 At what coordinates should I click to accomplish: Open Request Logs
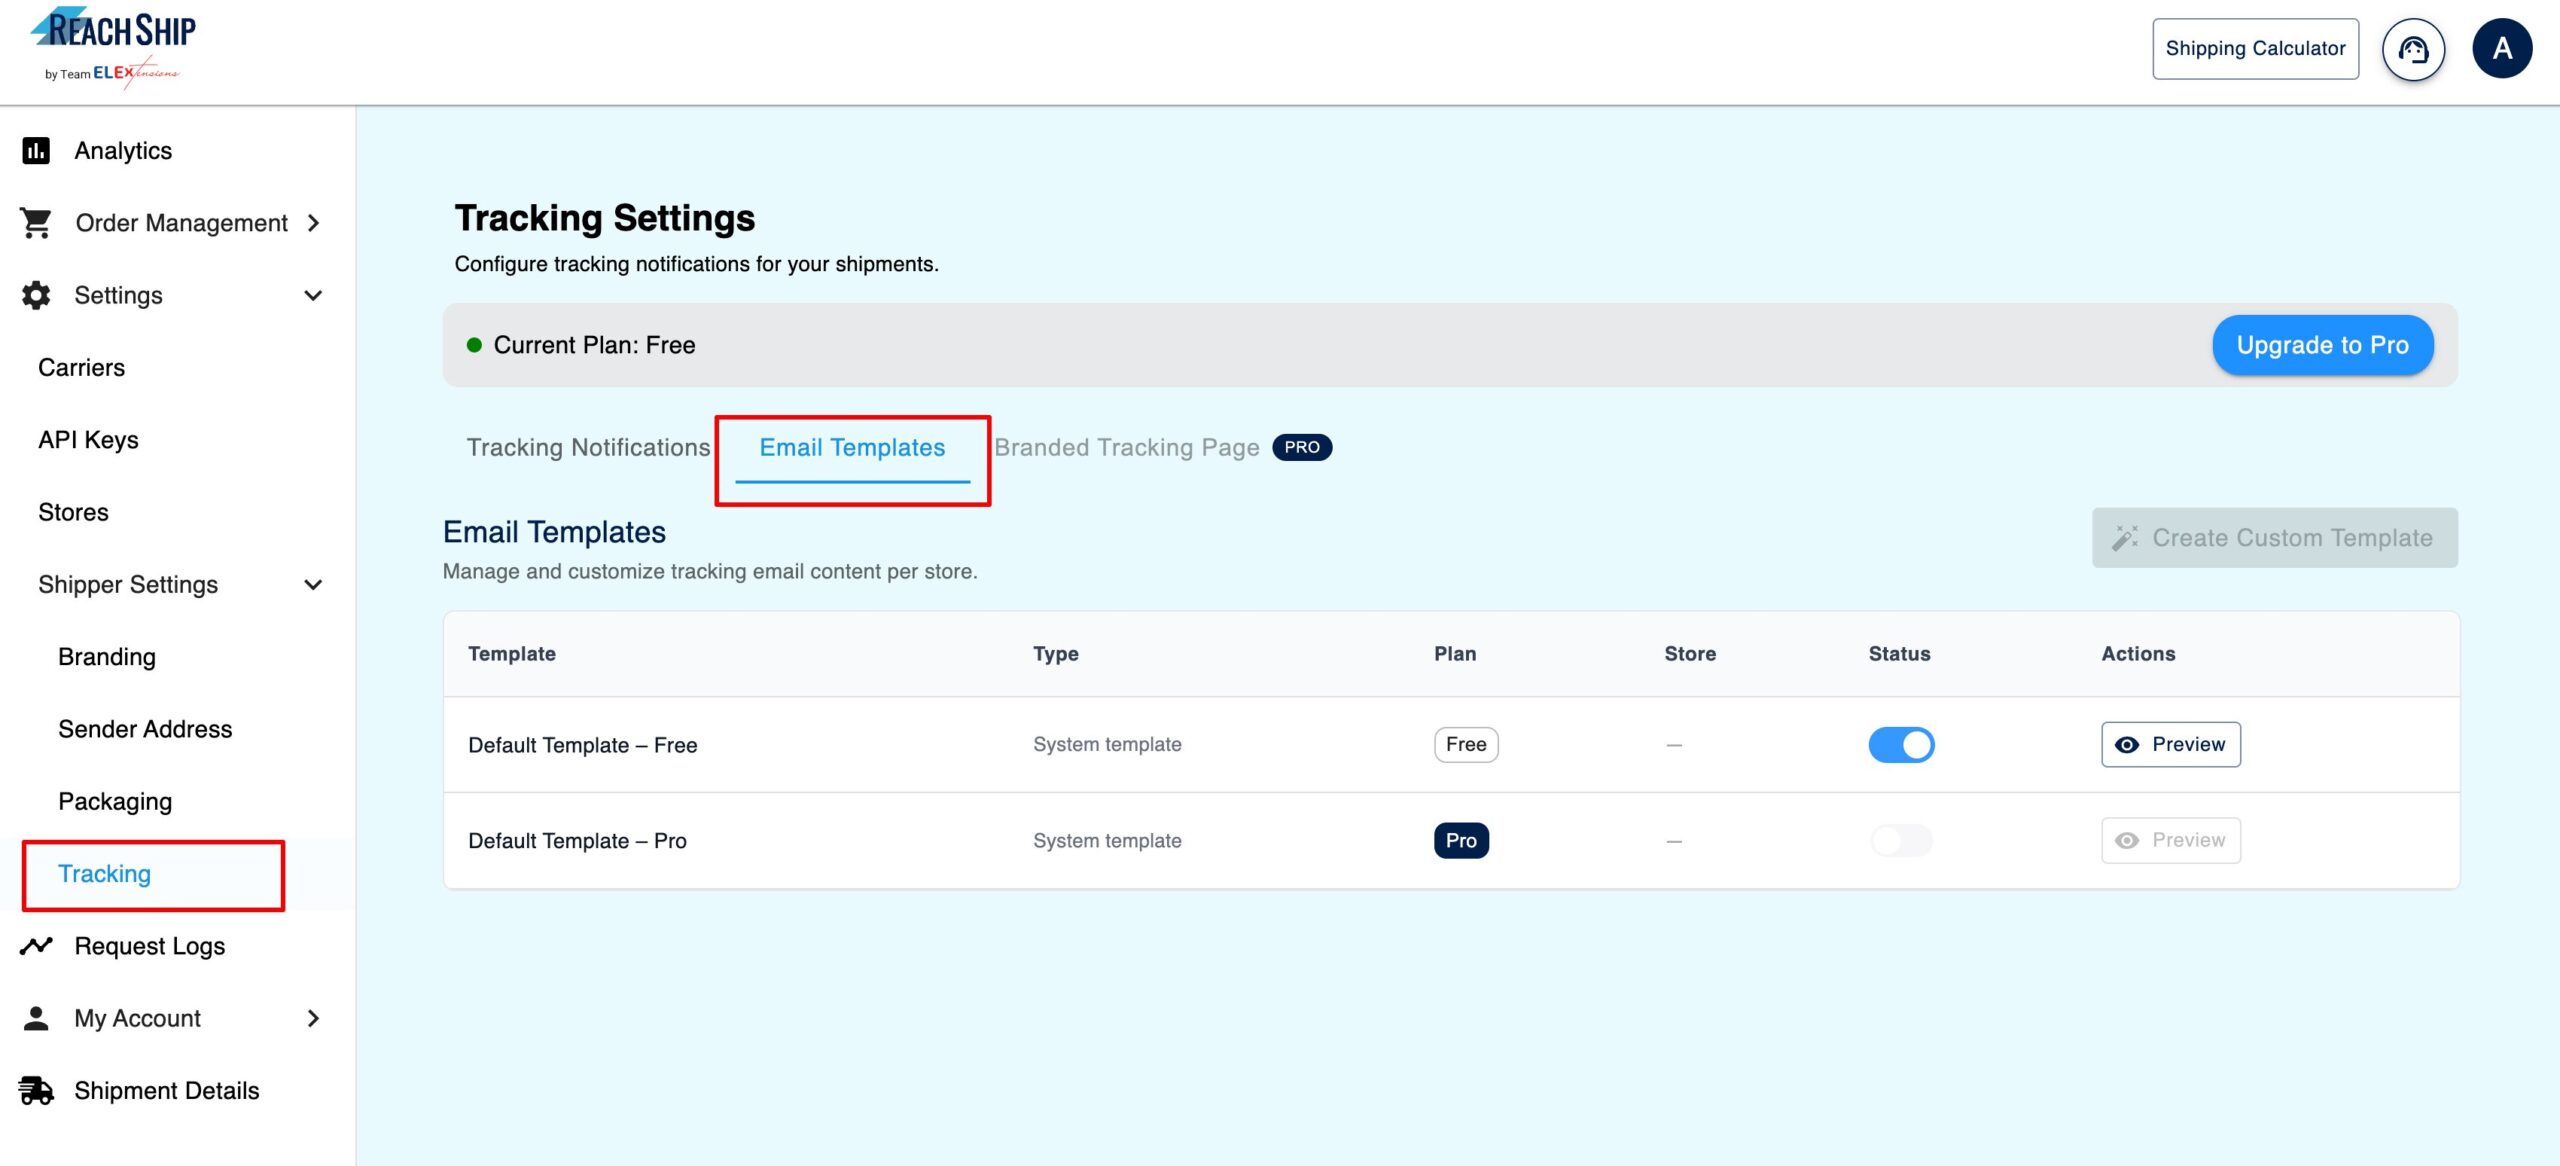point(149,946)
